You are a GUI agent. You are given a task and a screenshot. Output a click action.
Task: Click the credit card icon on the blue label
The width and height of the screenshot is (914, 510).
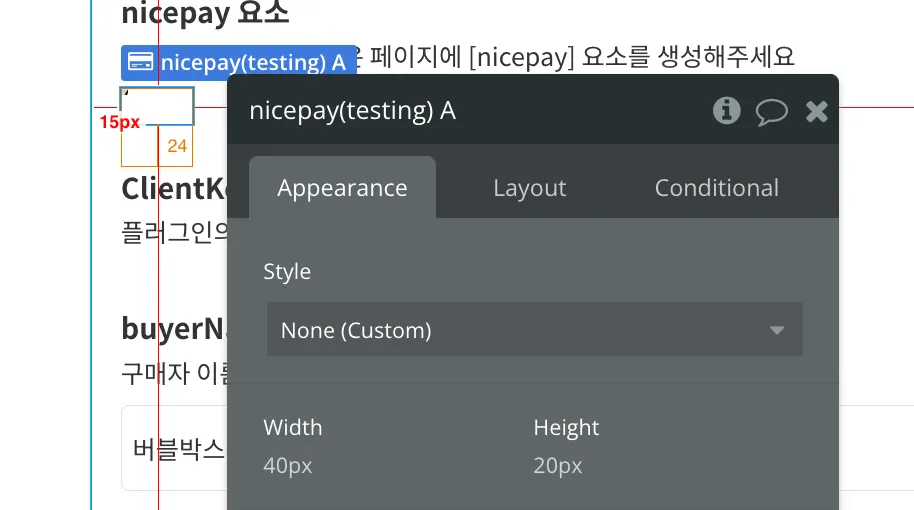[x=141, y=63]
